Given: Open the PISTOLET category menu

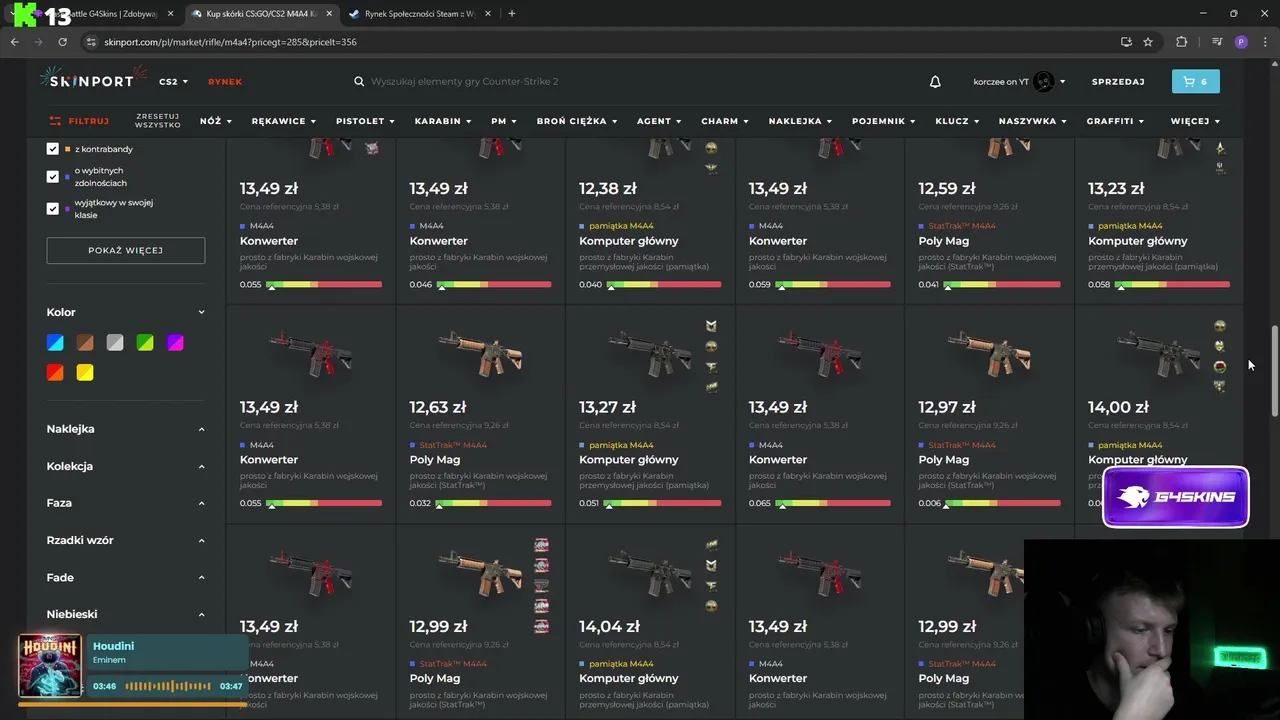Looking at the screenshot, I should point(365,121).
